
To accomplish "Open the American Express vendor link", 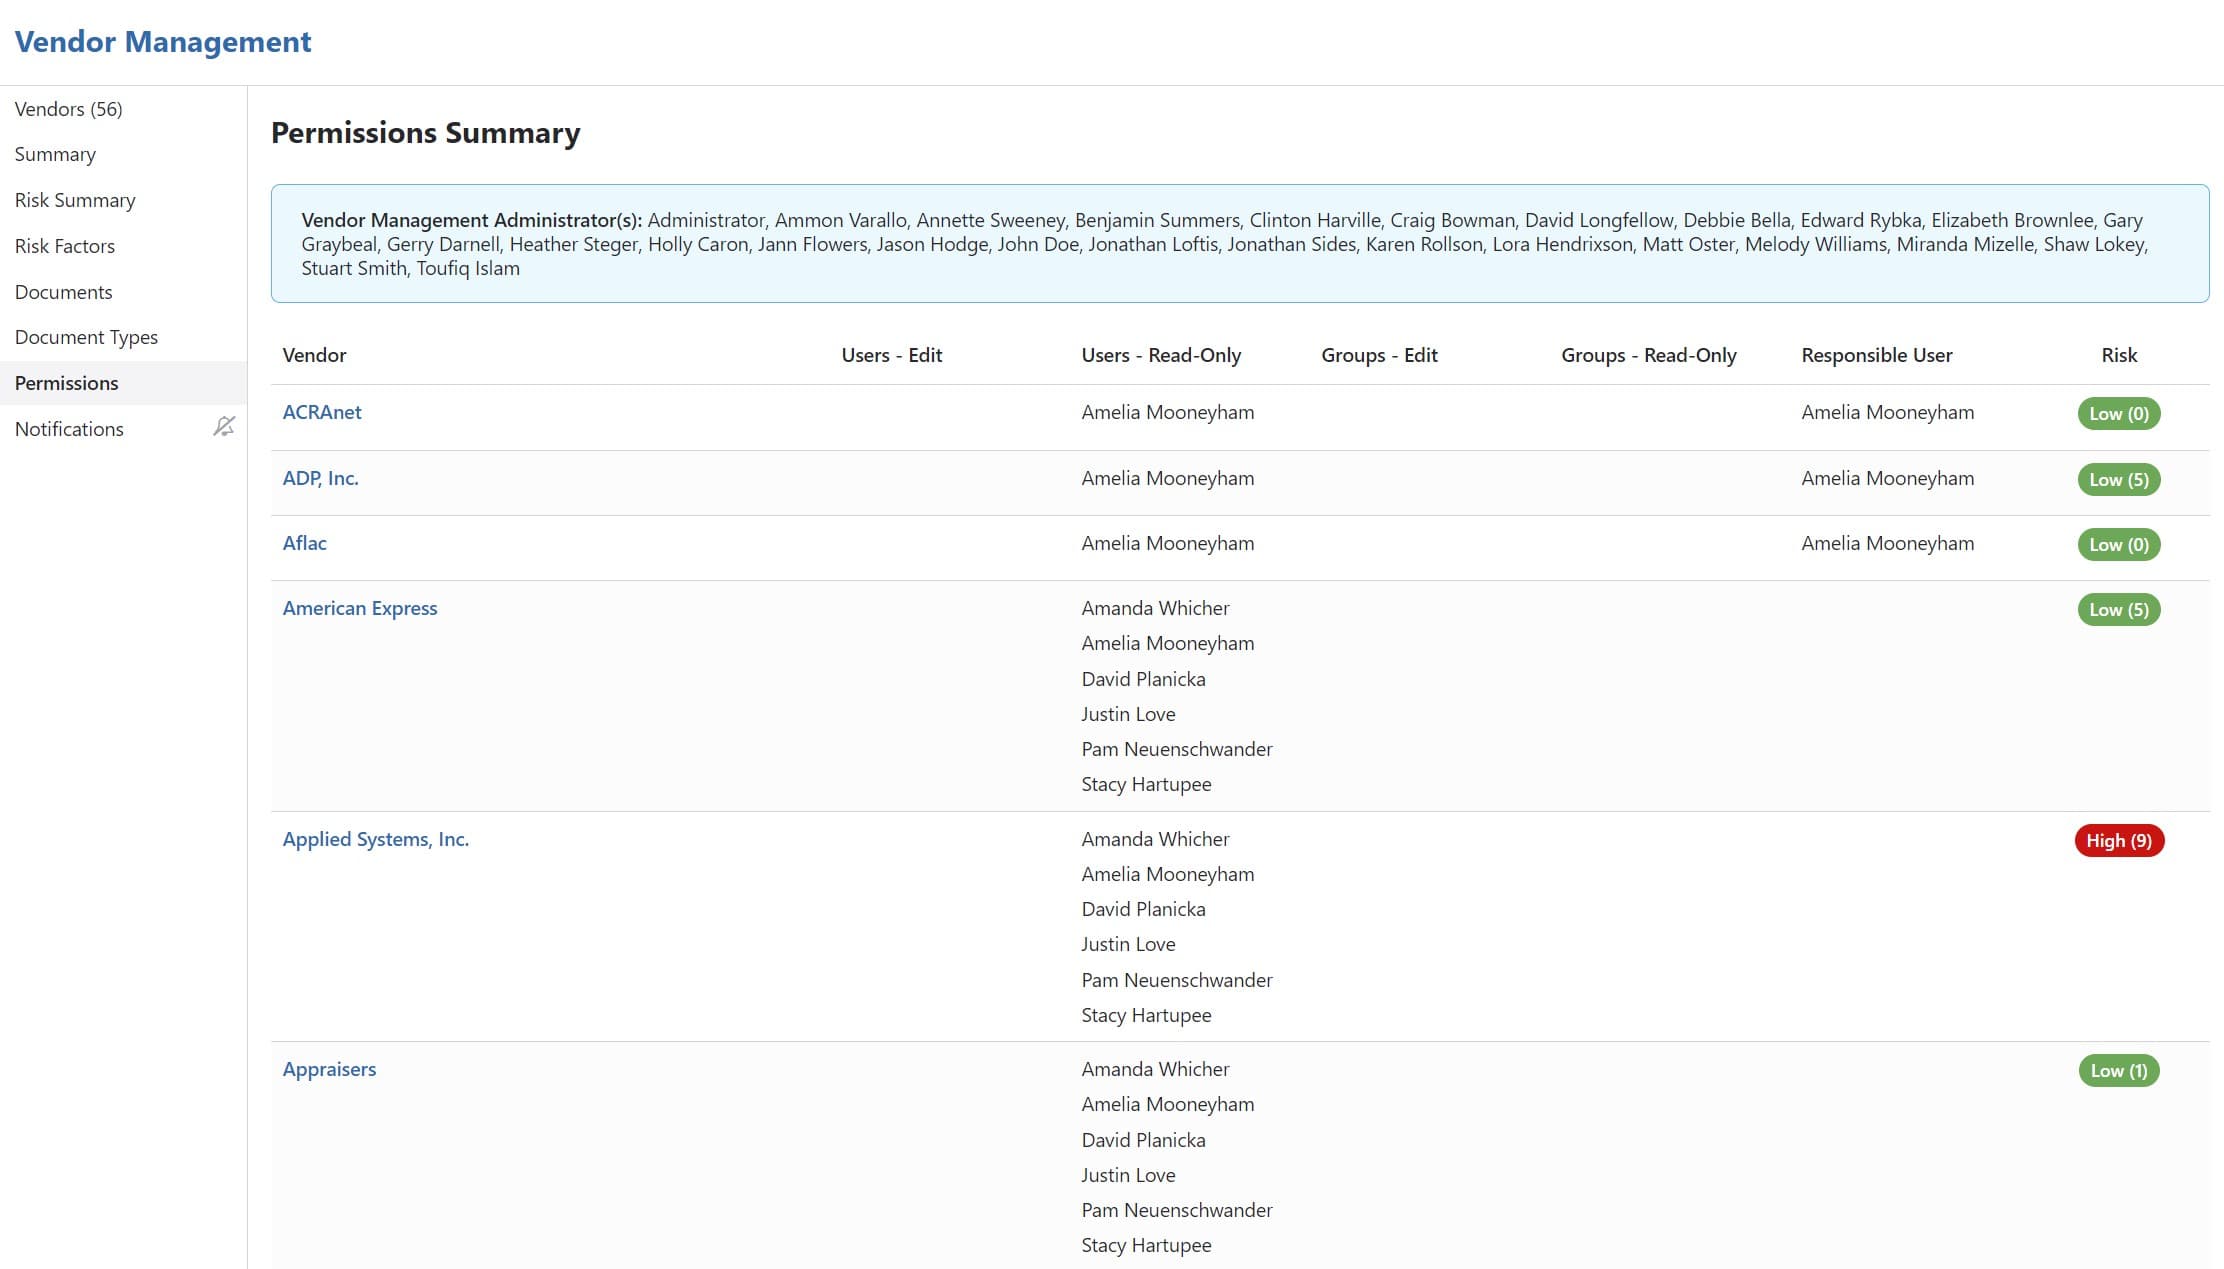I will 360,608.
